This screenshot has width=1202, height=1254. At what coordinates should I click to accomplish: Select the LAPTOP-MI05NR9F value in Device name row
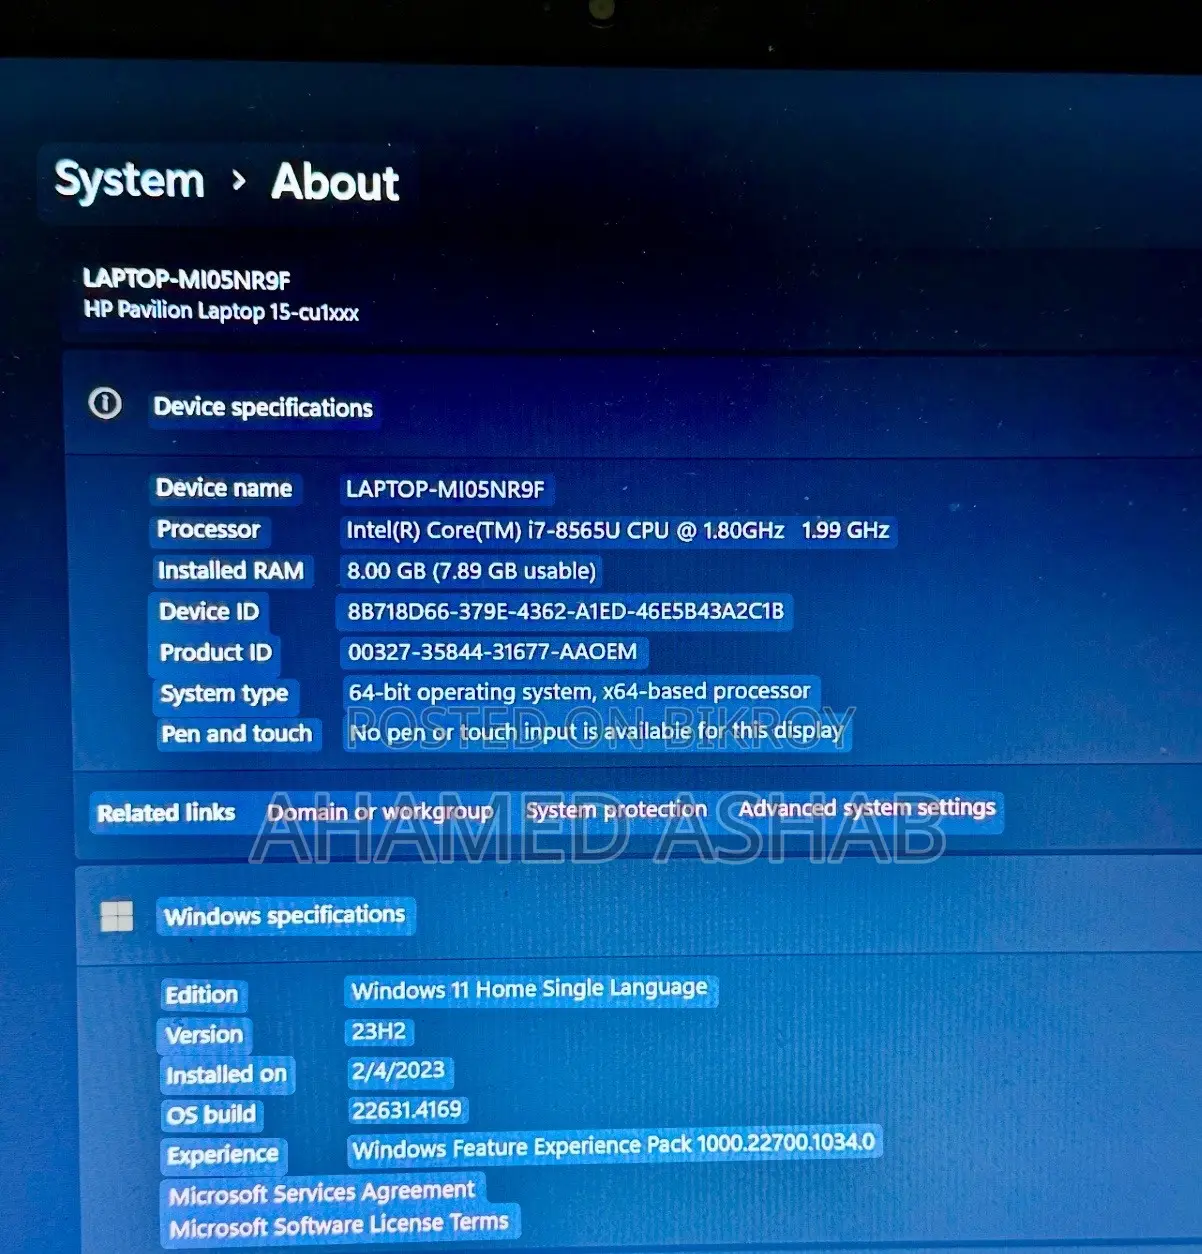click(x=445, y=489)
